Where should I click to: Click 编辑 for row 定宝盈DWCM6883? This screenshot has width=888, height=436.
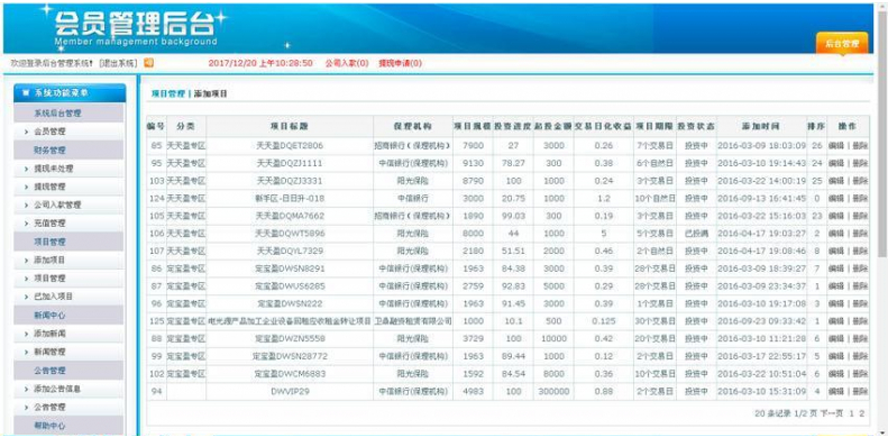836,374
